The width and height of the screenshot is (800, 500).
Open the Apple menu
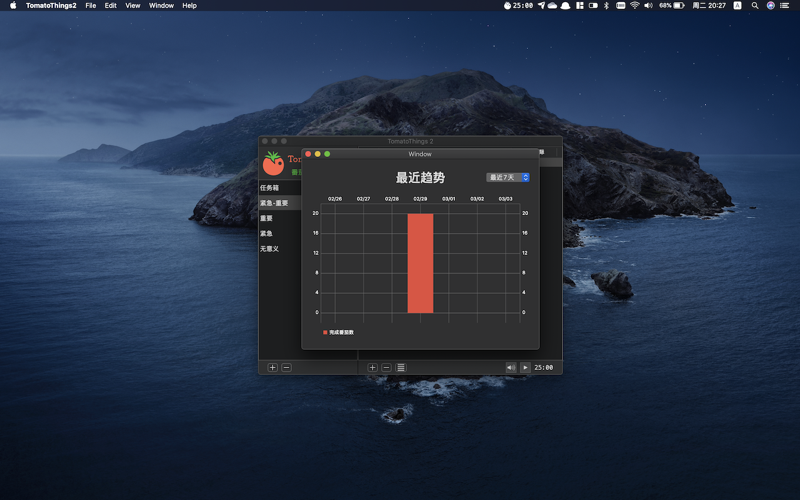tap(13, 6)
